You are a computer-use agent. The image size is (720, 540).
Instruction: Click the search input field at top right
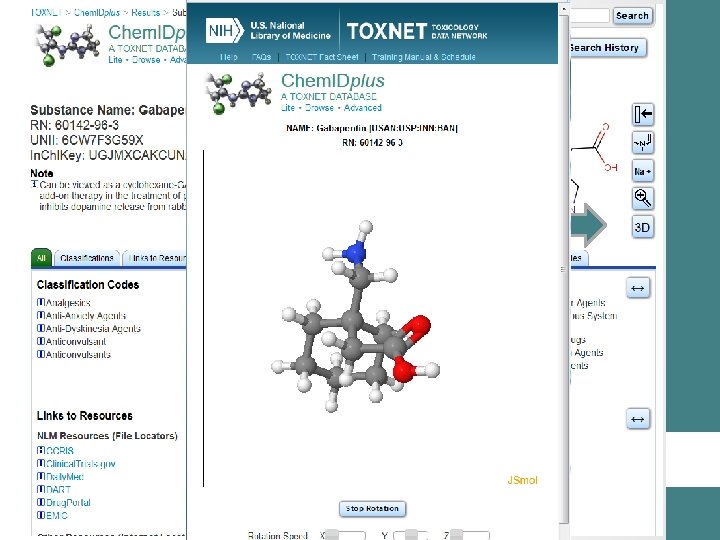tap(590, 16)
